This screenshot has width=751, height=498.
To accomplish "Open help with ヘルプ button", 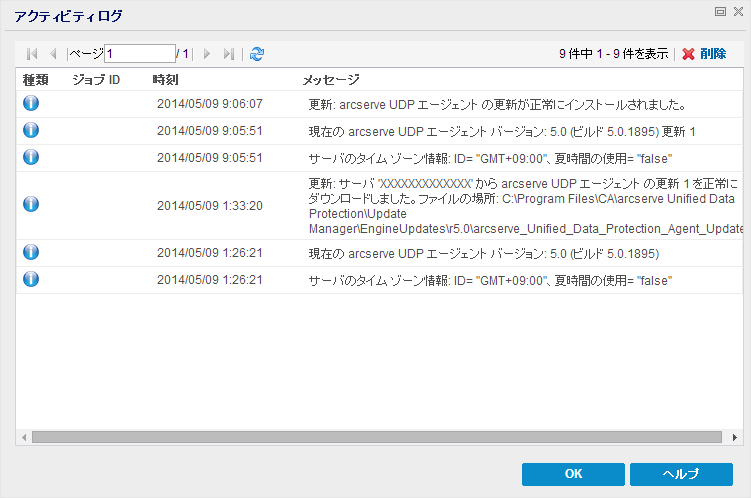I will tap(680, 474).
